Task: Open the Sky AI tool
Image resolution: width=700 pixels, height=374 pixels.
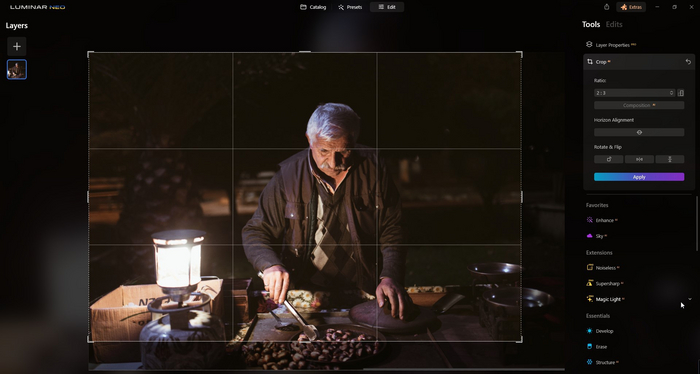Action: click(x=597, y=236)
